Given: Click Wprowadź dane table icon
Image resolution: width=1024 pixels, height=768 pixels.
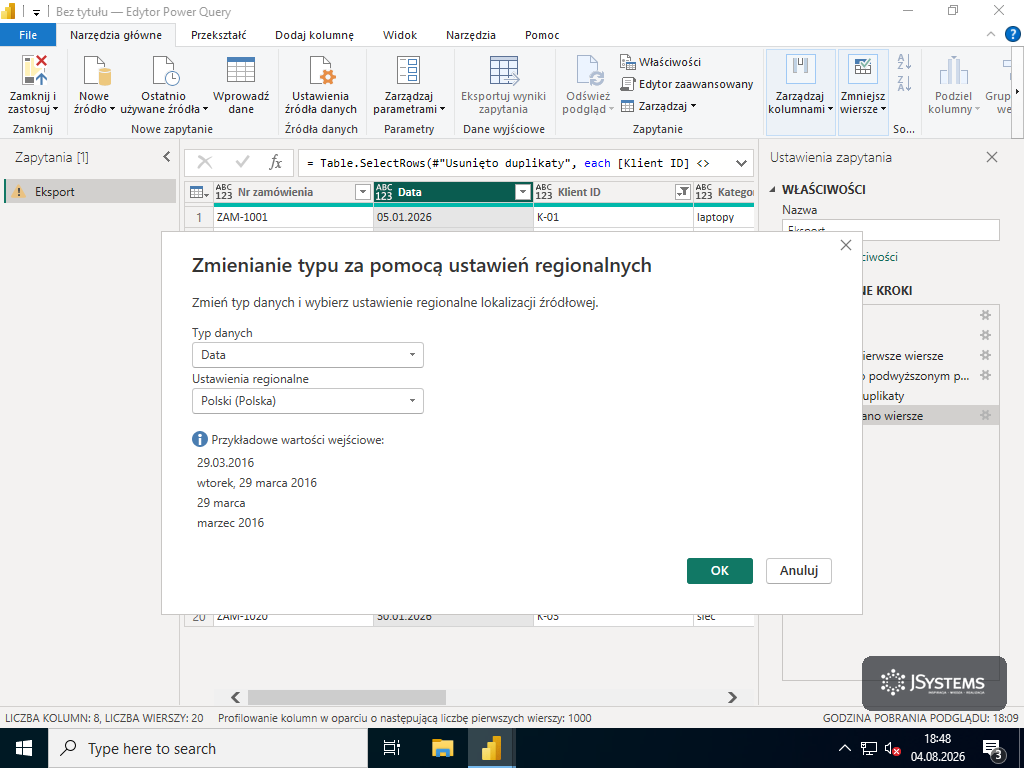Looking at the screenshot, I should [241, 71].
